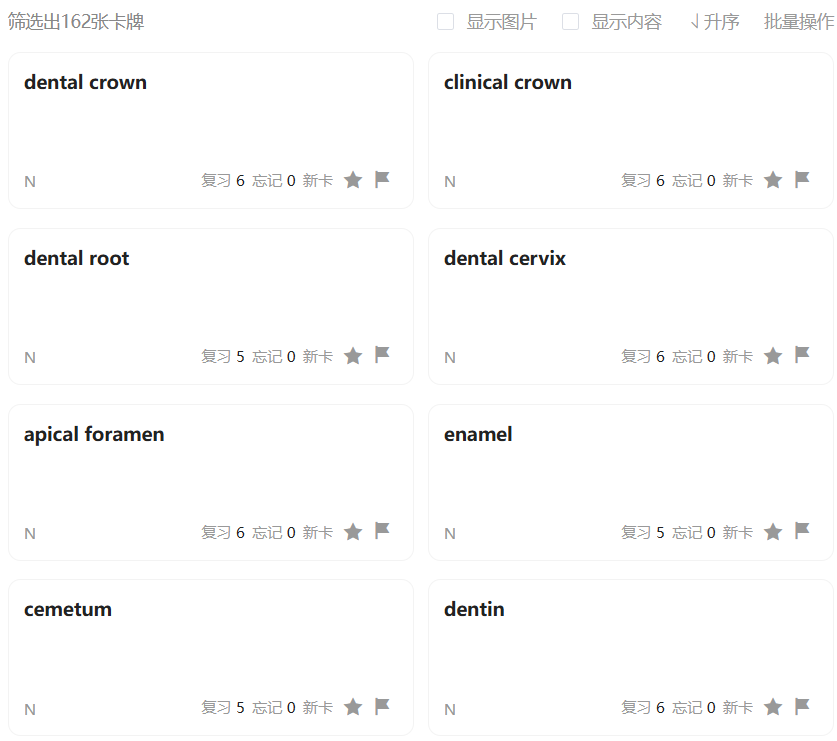Open the dentin card title
837x741 pixels.
coord(474,609)
